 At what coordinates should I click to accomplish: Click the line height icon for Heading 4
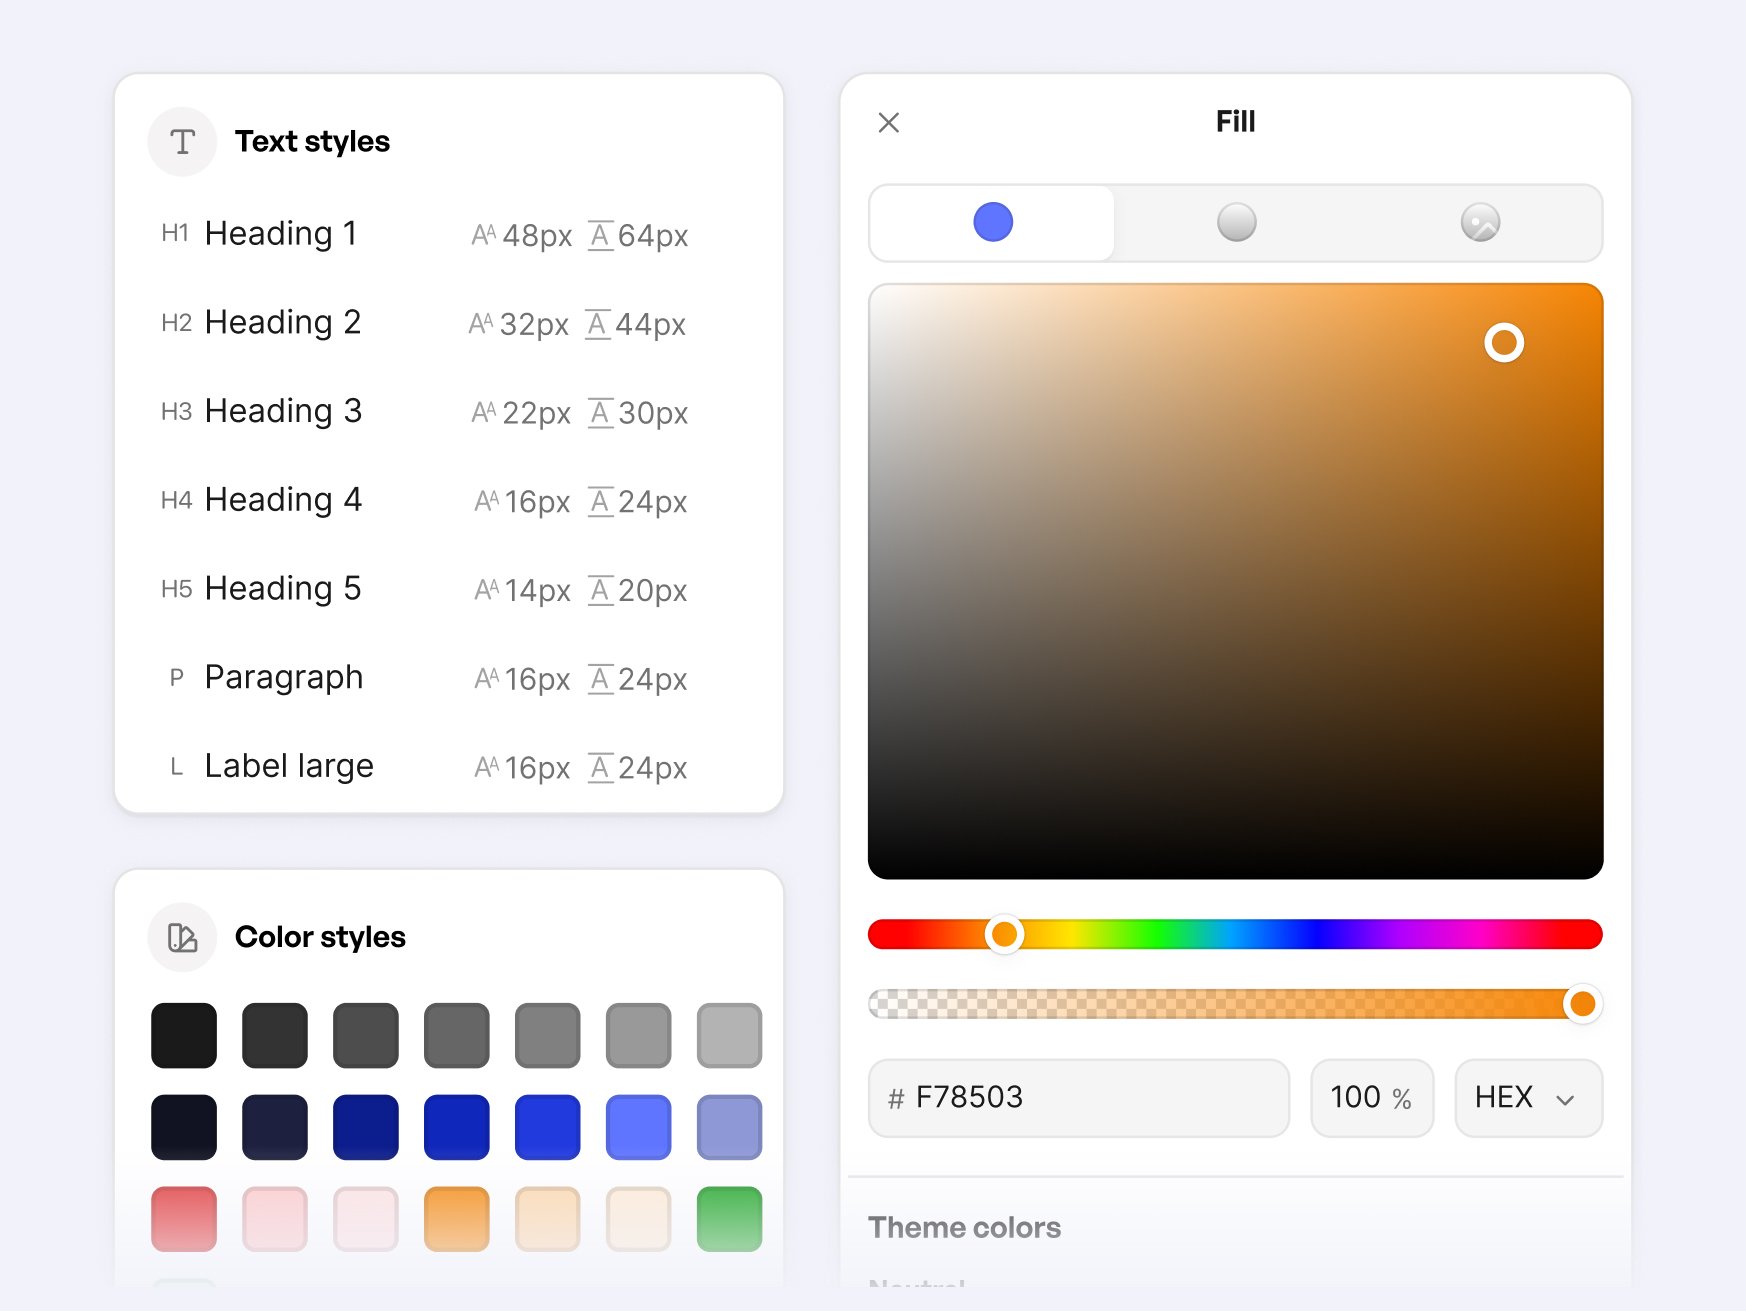(x=600, y=501)
